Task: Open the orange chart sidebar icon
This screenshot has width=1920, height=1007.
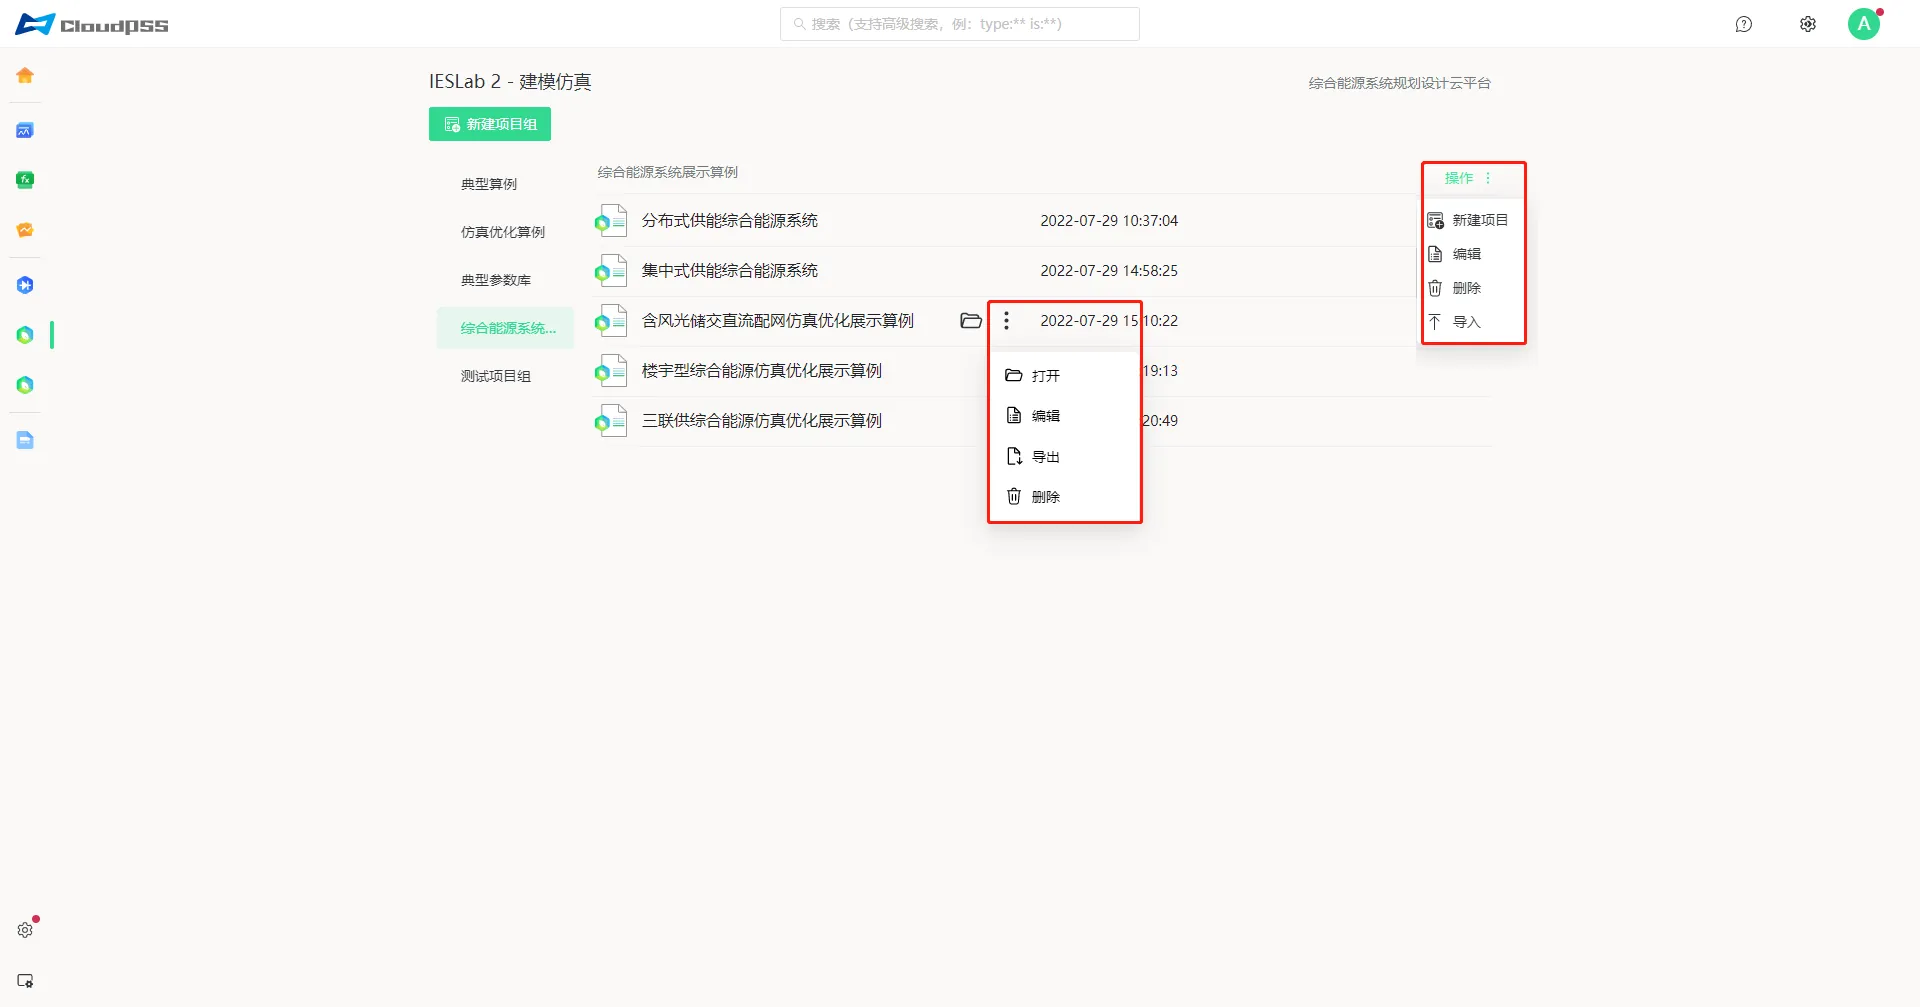Action: click(25, 230)
